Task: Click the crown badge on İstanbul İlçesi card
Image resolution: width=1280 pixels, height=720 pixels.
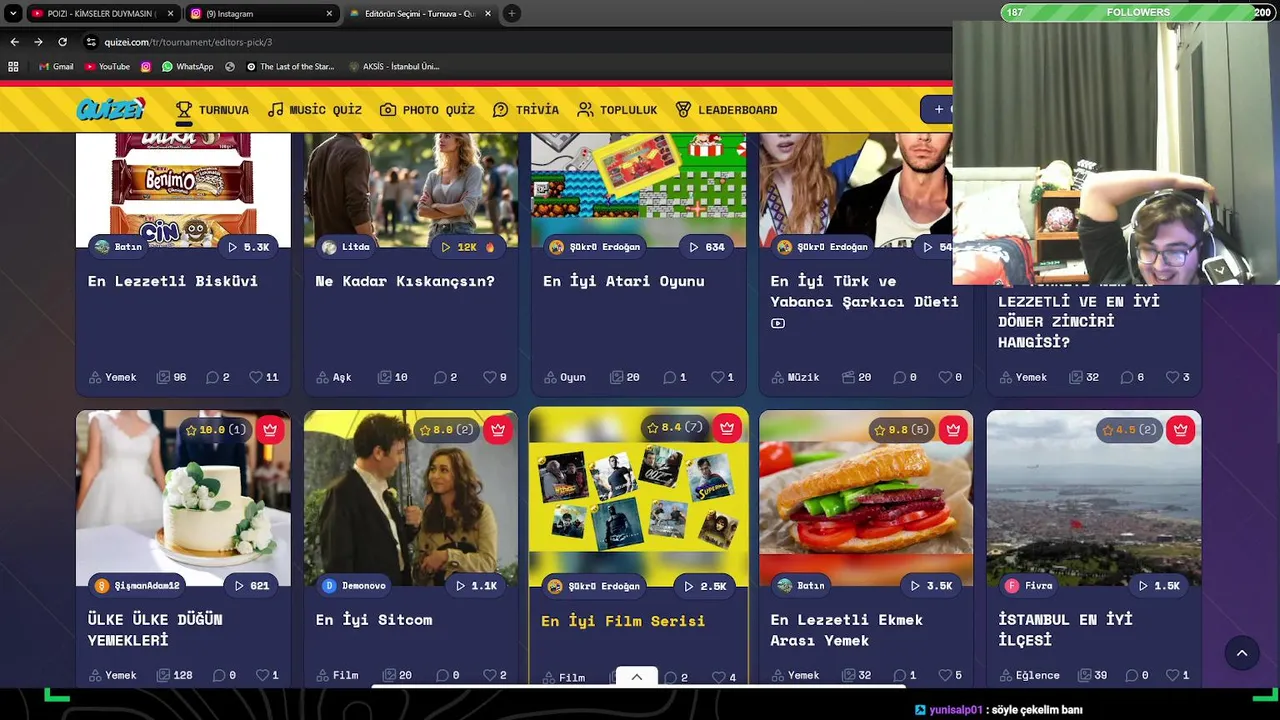Action: [1180, 430]
